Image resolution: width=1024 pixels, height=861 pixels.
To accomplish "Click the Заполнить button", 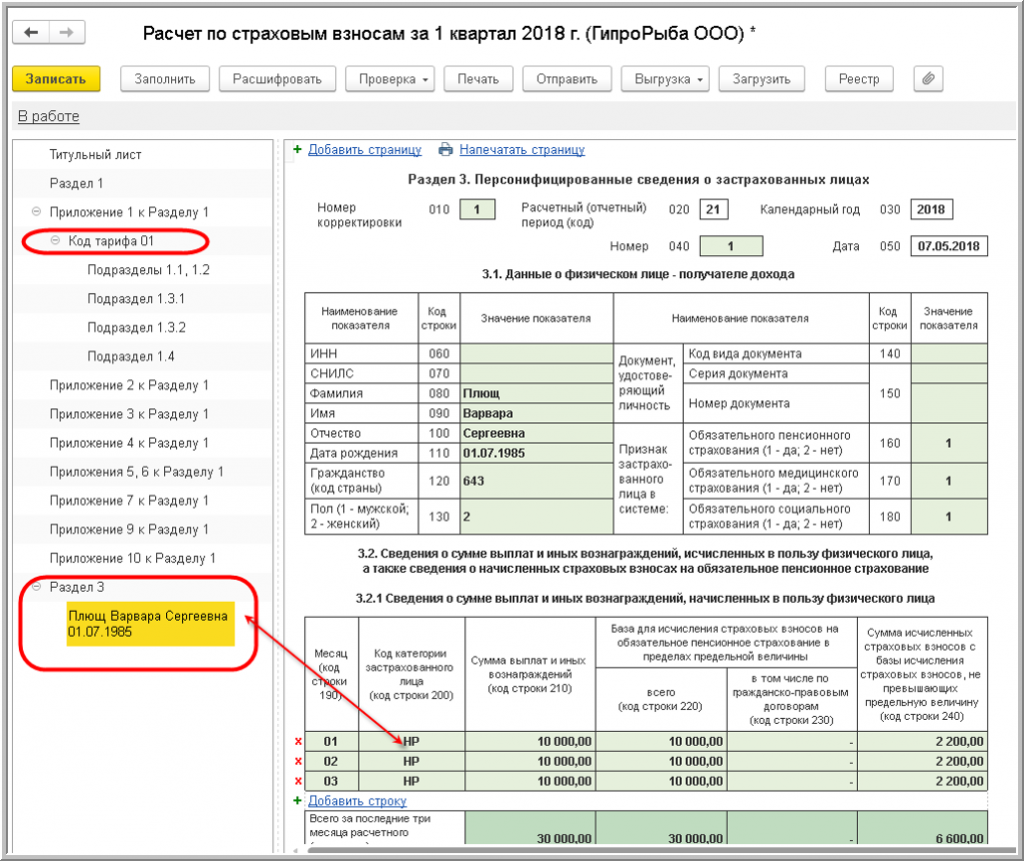I will pos(165,79).
